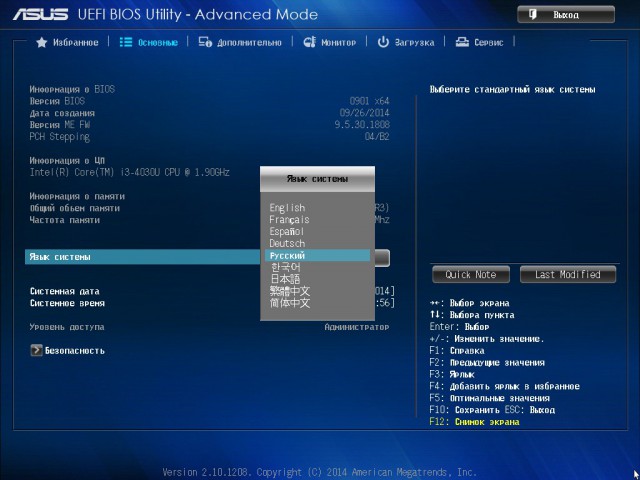640x480 pixels.
Task: Click the Информация о BIOS heading
Action: 72,89
